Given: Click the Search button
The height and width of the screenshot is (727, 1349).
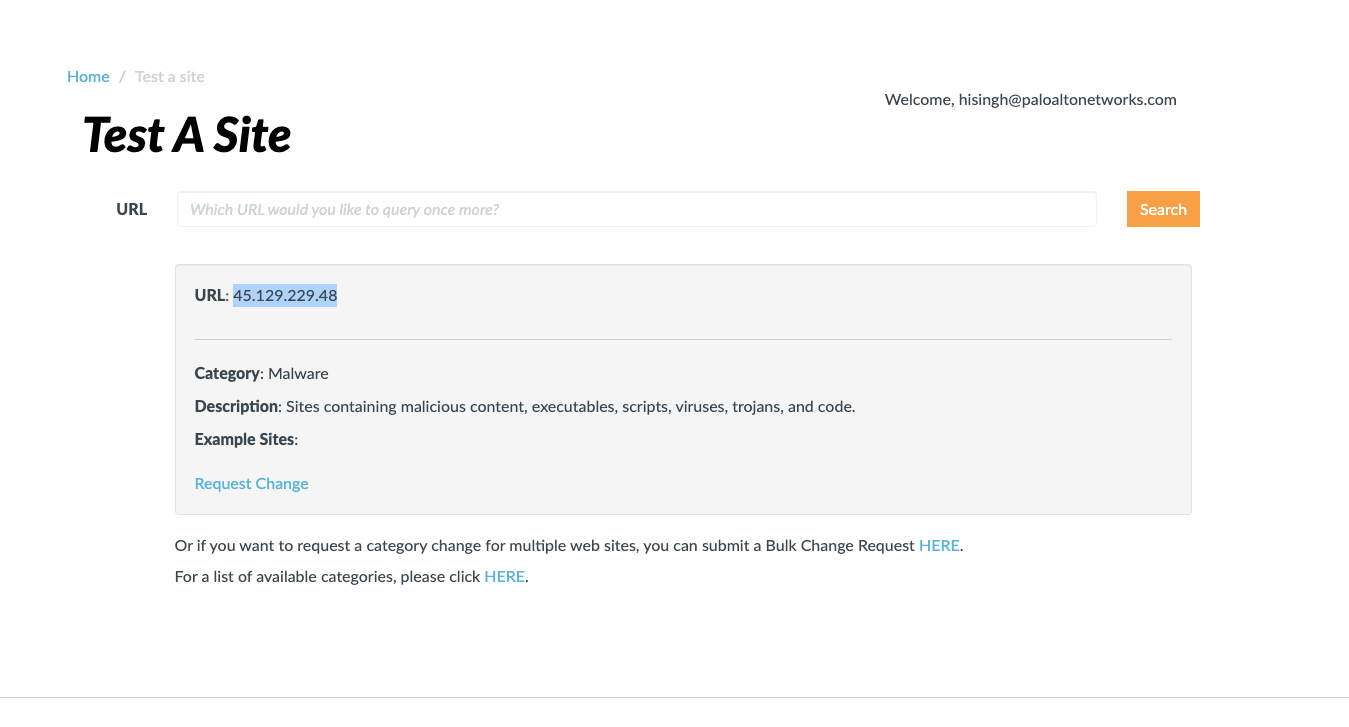Looking at the screenshot, I should (1162, 209).
